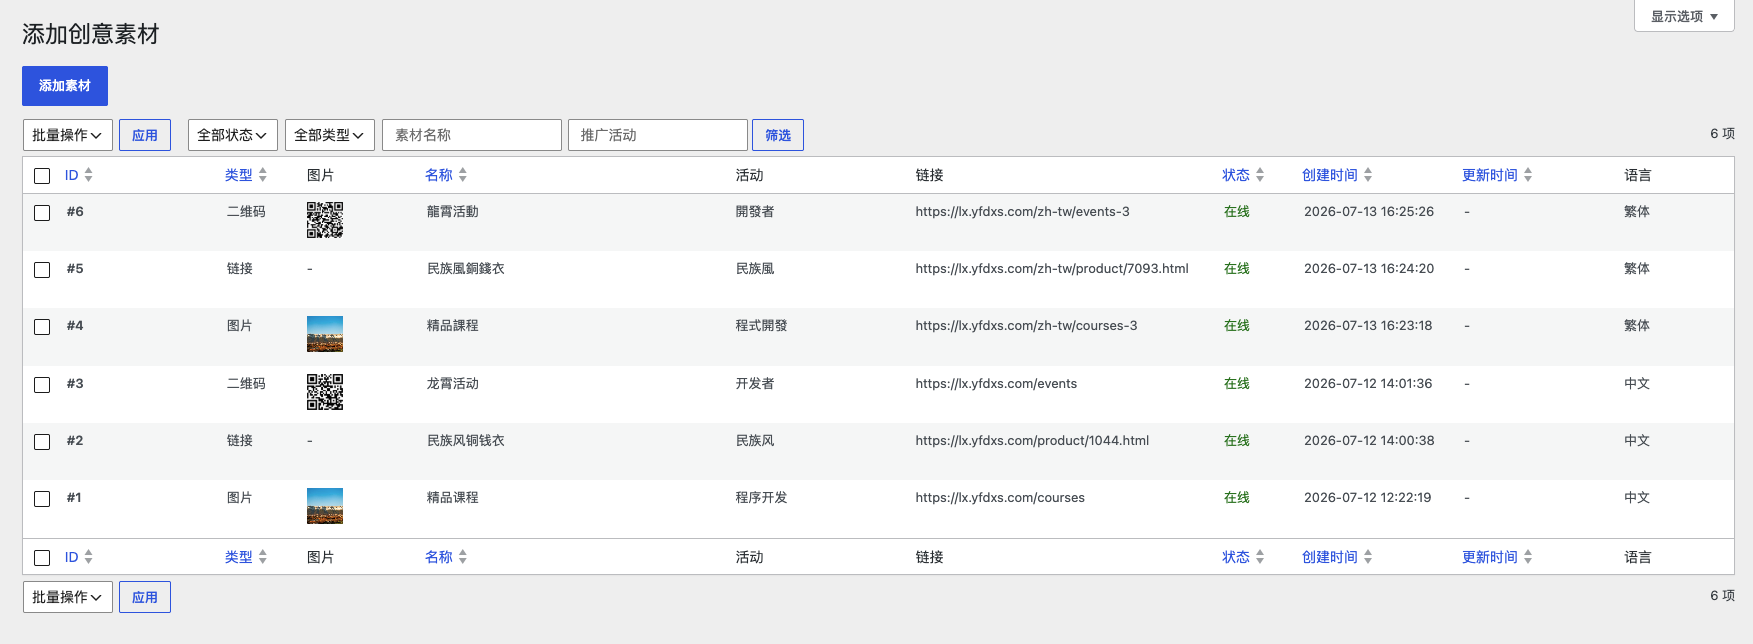The width and height of the screenshot is (1753, 644).
Task: Check the row #6 checkbox
Action: coord(42,213)
